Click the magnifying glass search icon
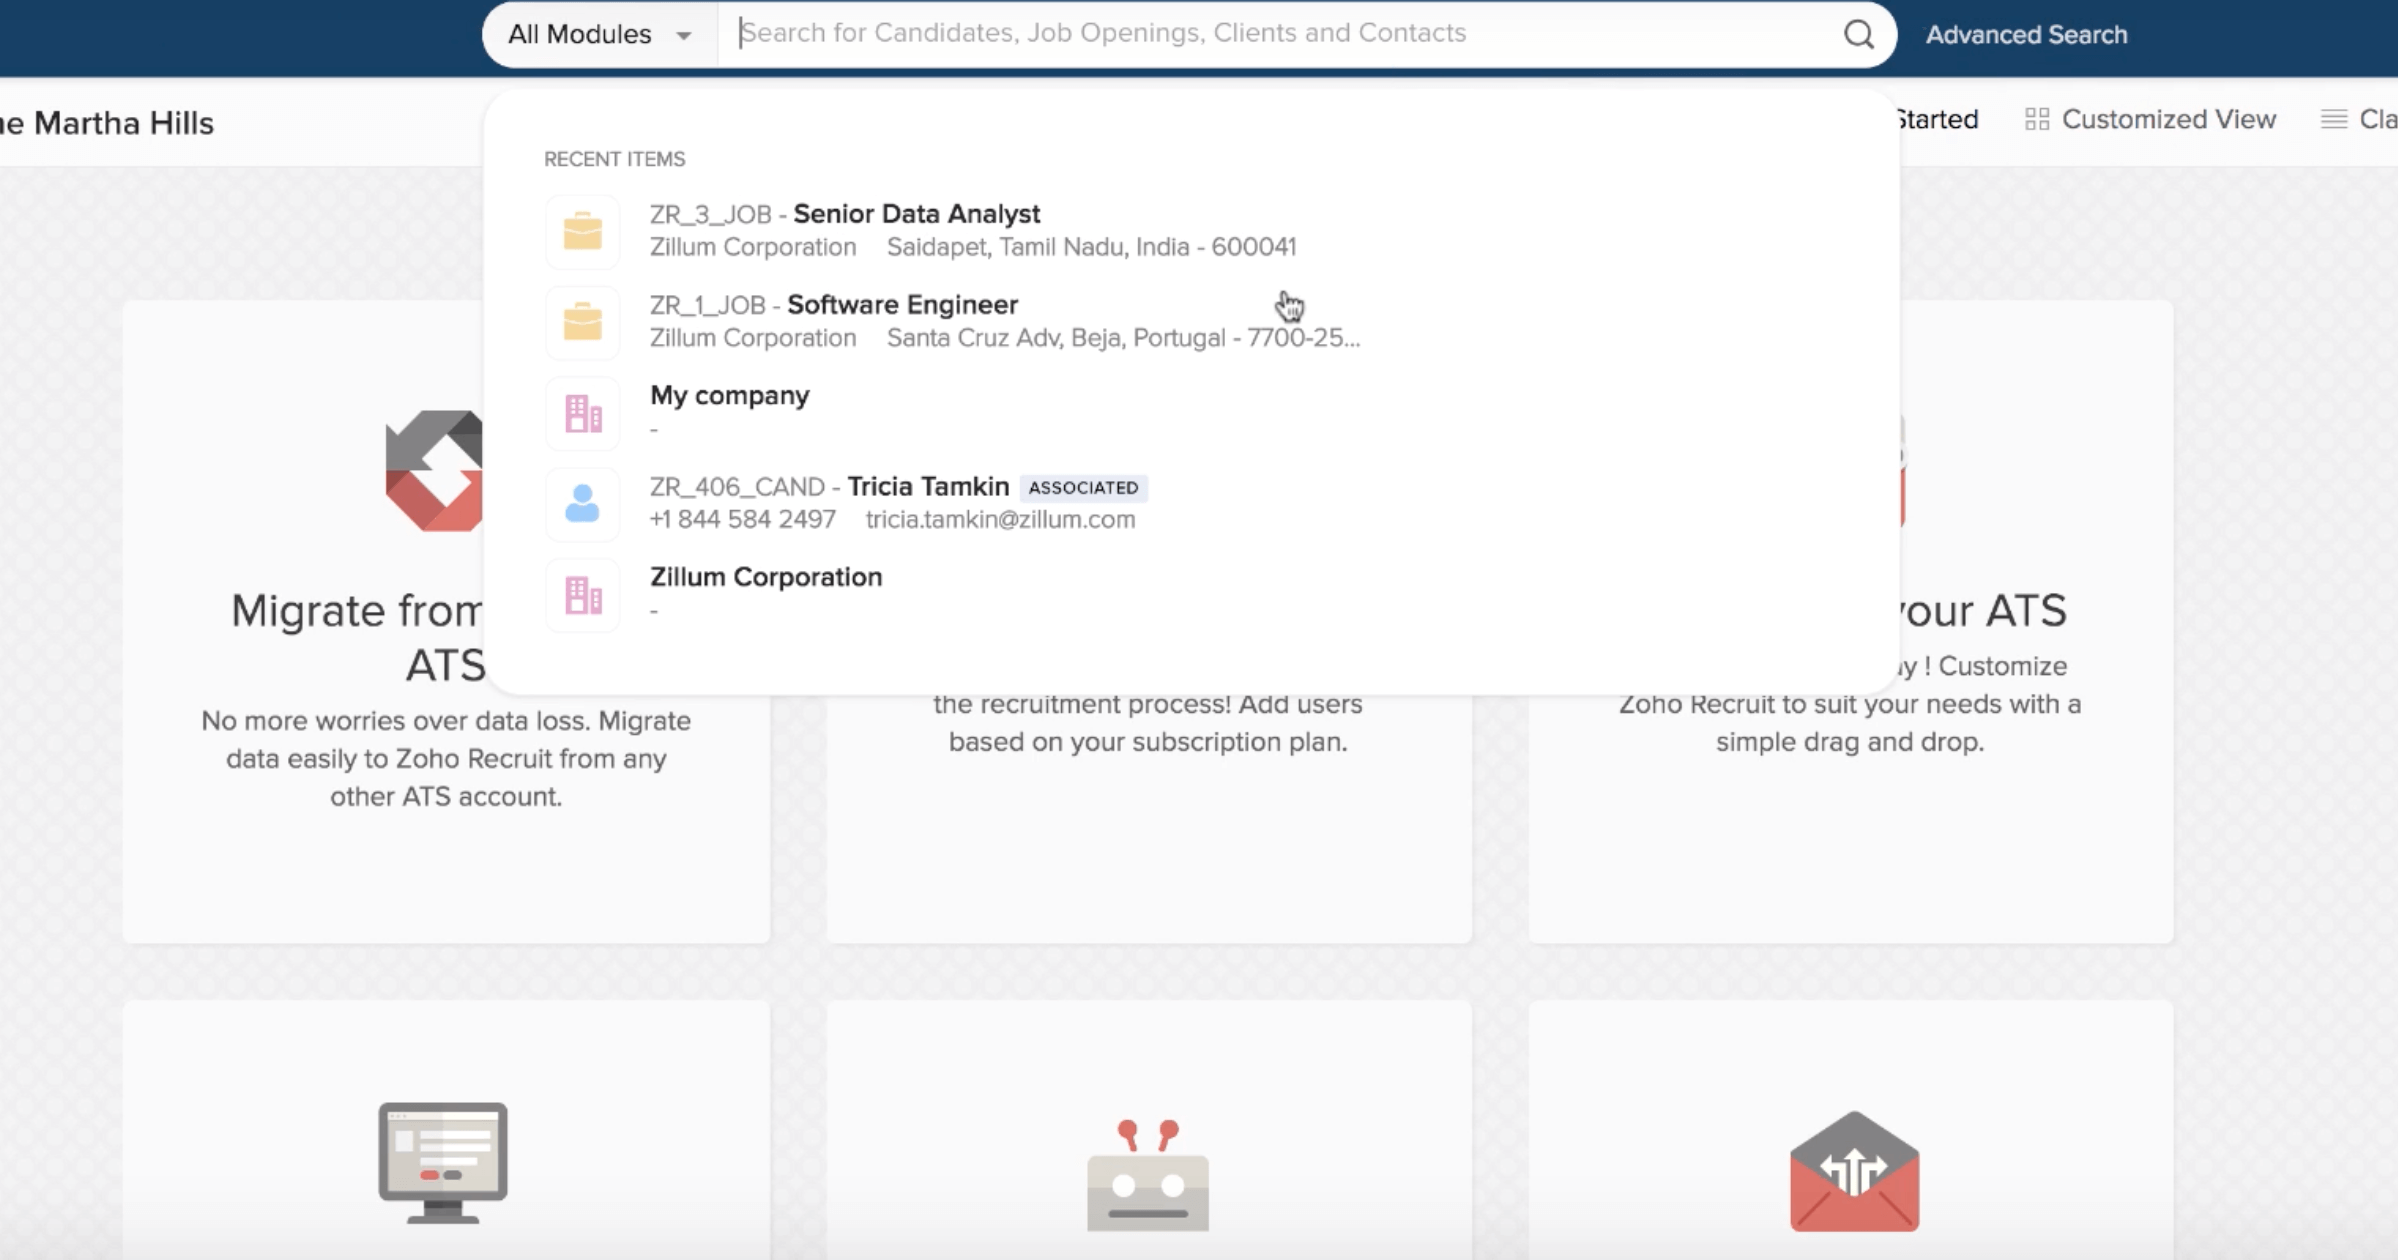 1858,34
